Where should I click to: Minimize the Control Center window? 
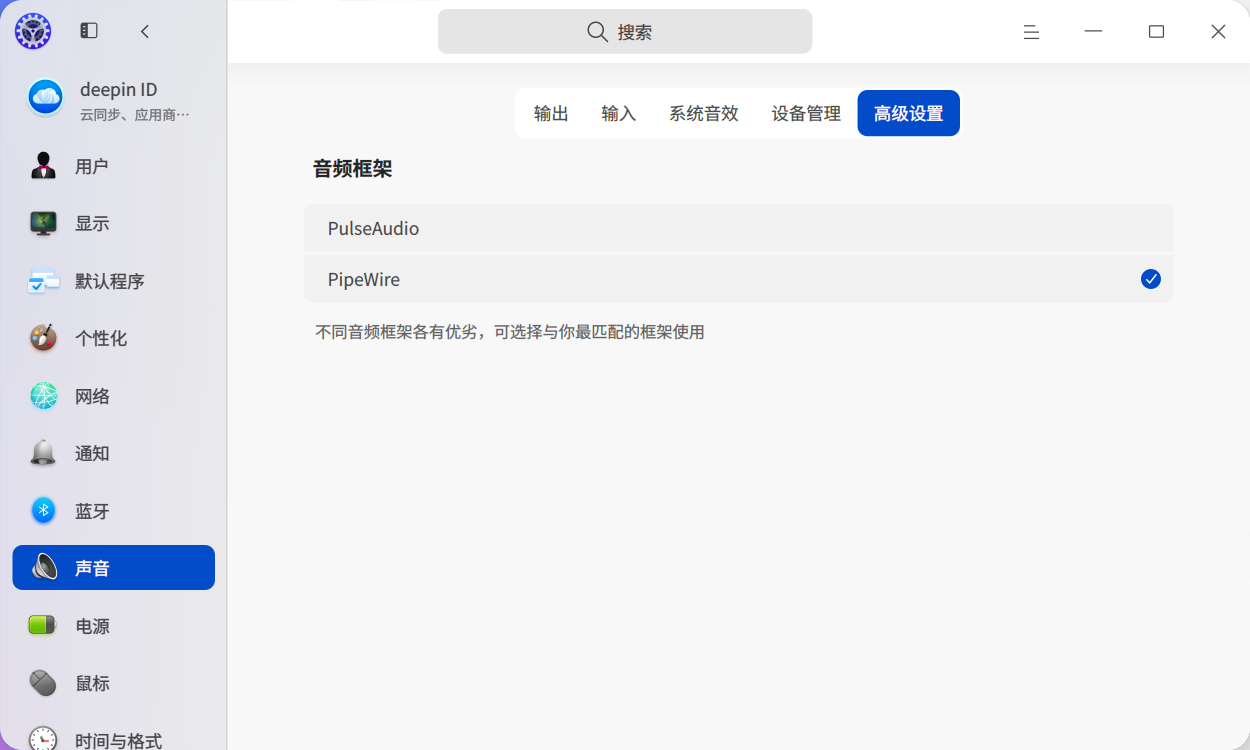tap(1094, 31)
